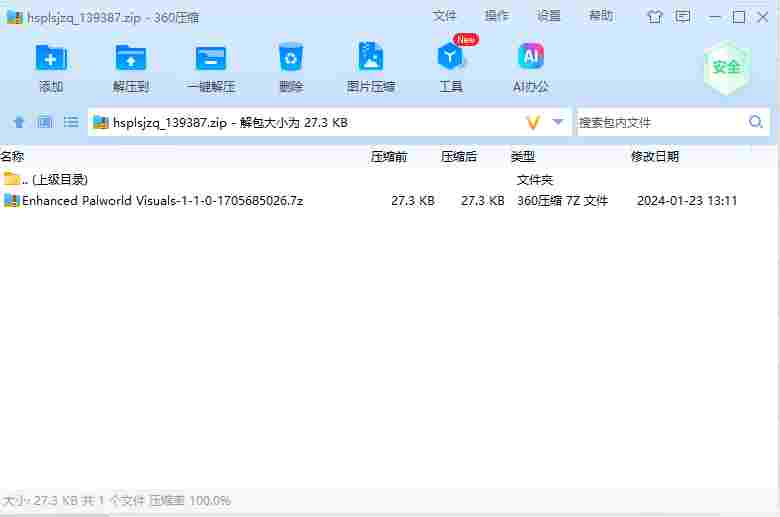This screenshot has width=780, height=517.
Task: Click the 安全 security shield badge
Action: tap(727, 68)
